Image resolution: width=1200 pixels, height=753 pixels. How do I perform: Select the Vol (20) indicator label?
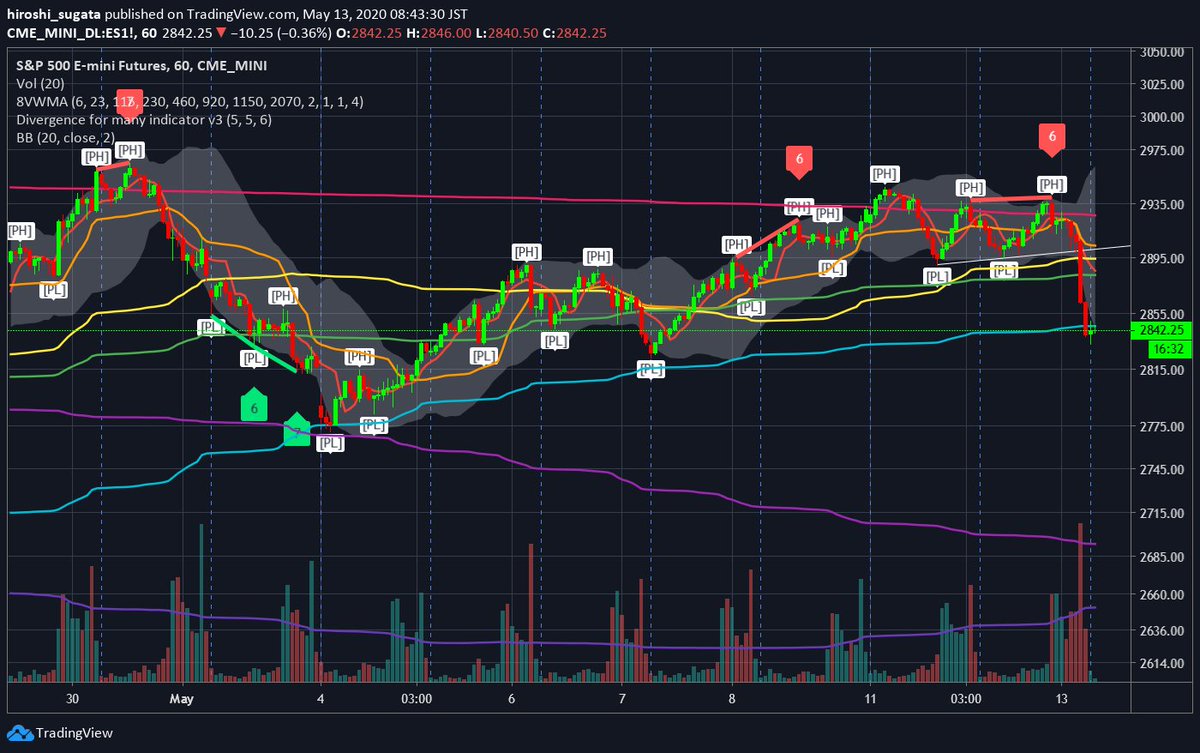click(38, 83)
